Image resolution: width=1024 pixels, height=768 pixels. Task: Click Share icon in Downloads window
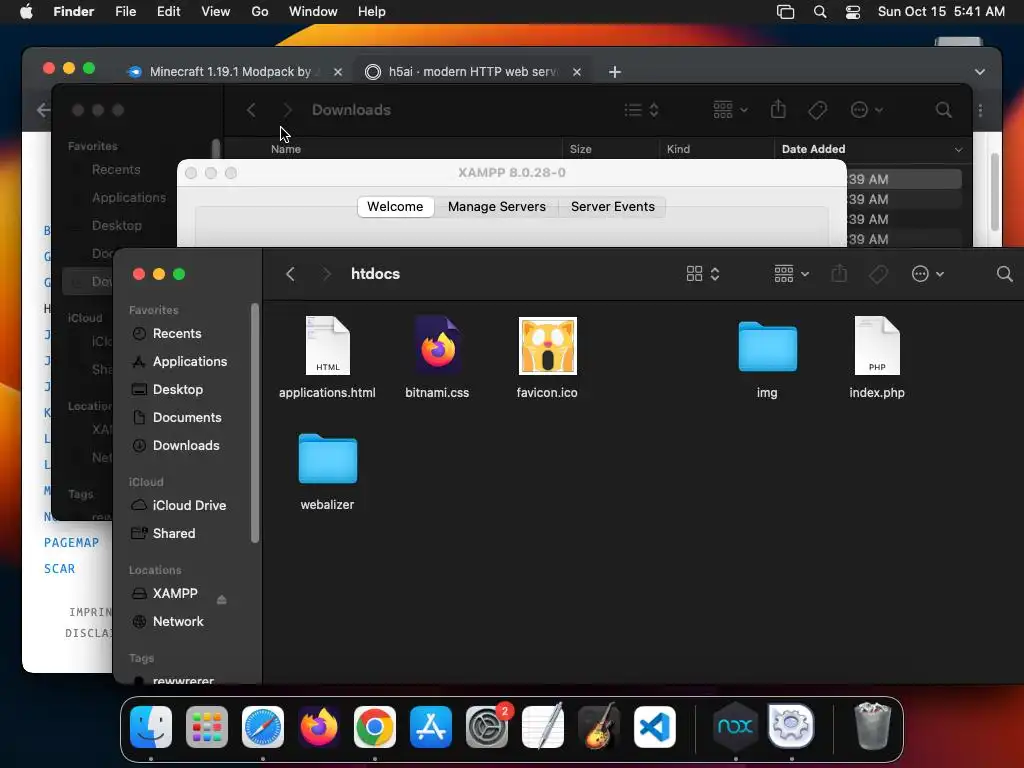pyautogui.click(x=778, y=110)
